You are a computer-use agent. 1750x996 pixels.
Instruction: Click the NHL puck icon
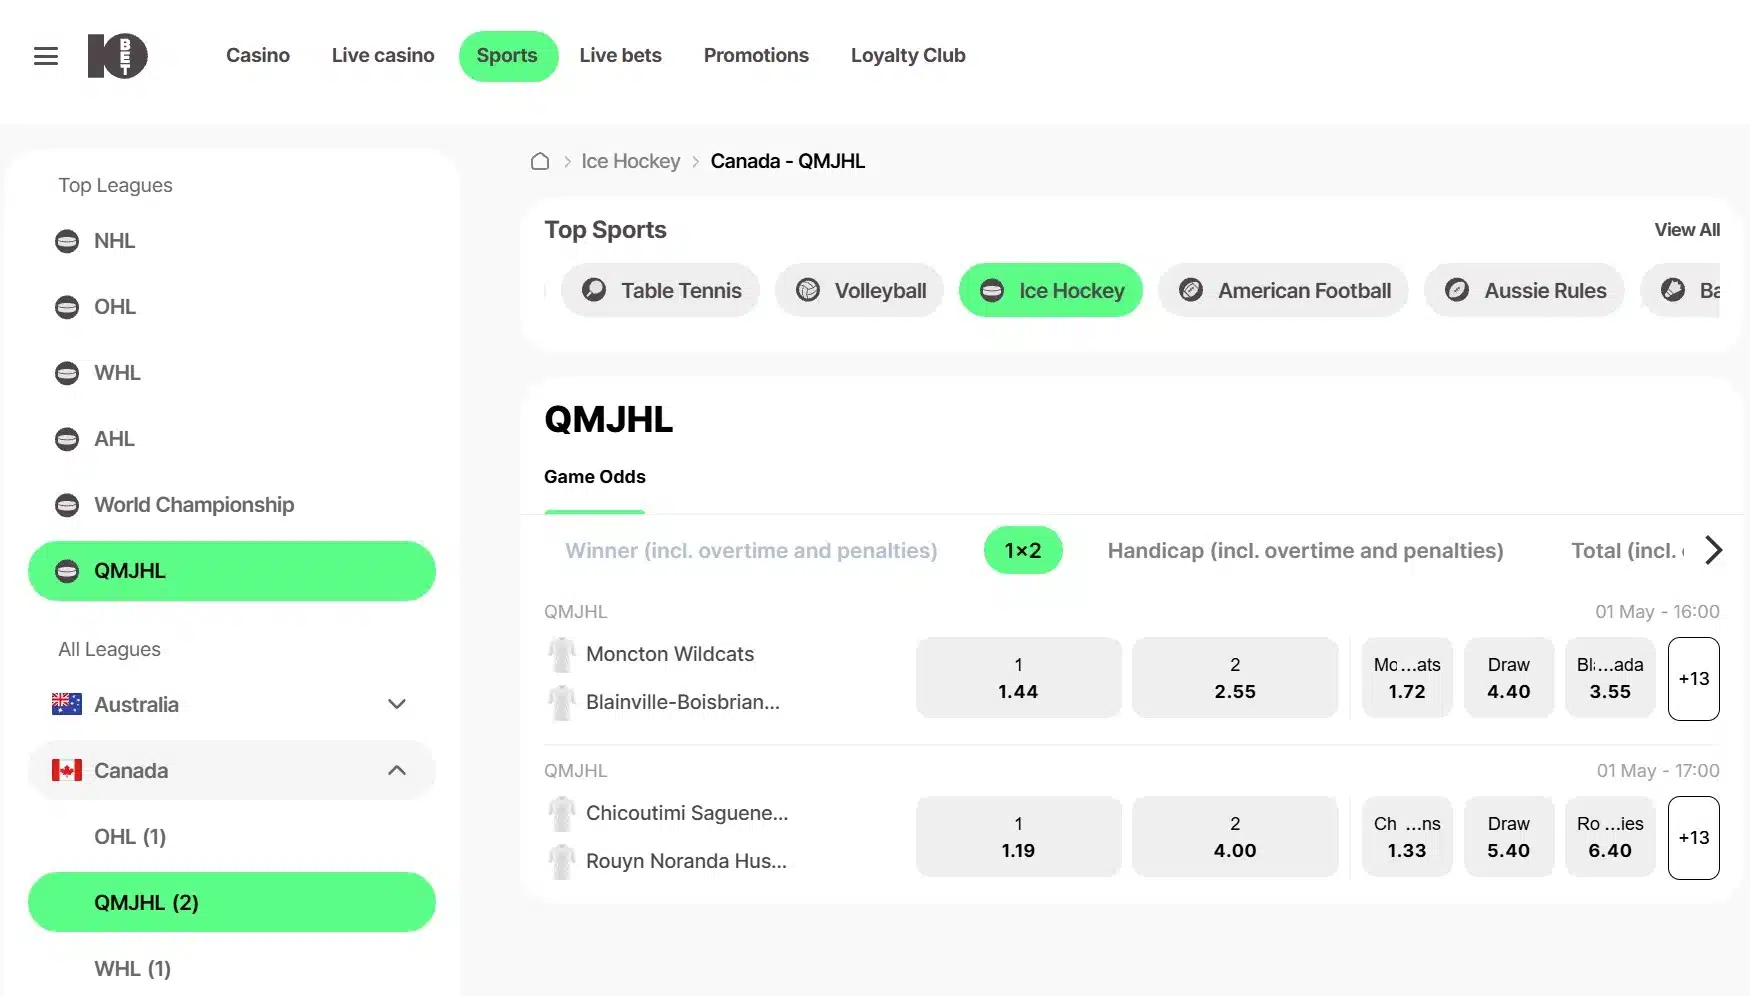tap(67, 241)
